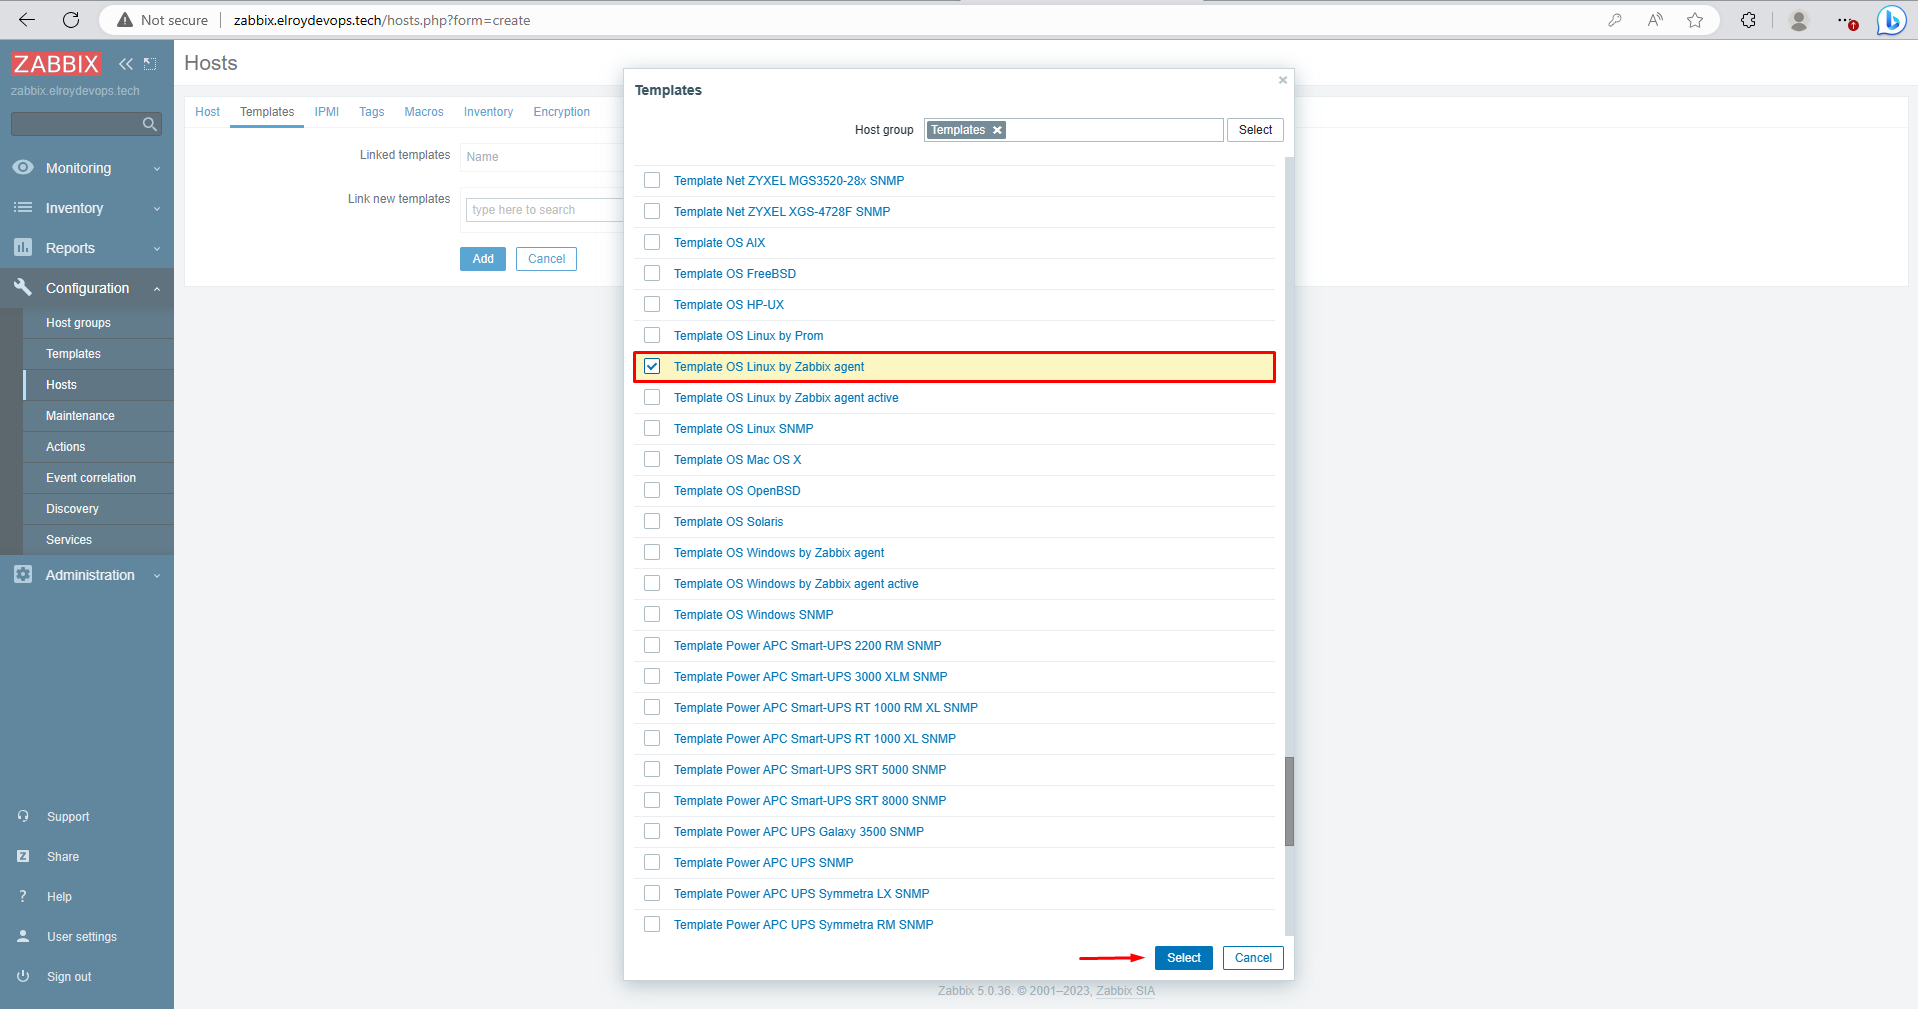Open Template OS HP-UX link

coord(729,305)
